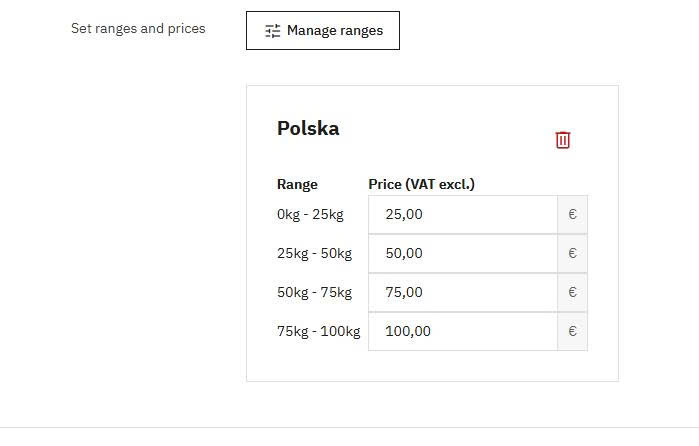Viewport: 699px width, 446px height.
Task: Focus the 0kg - 25kg price field
Action: 463,215
